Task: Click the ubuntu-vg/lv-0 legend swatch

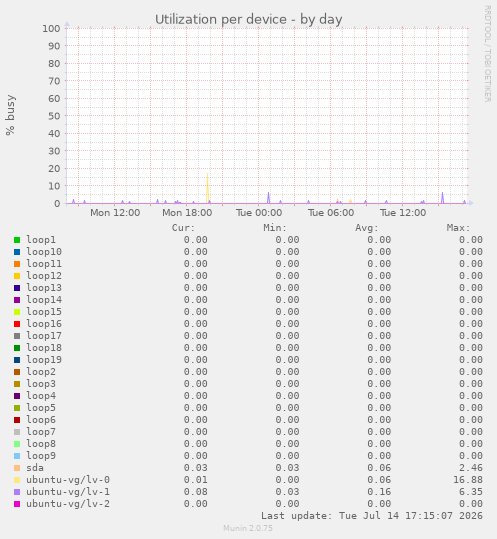Action: pos(17,480)
